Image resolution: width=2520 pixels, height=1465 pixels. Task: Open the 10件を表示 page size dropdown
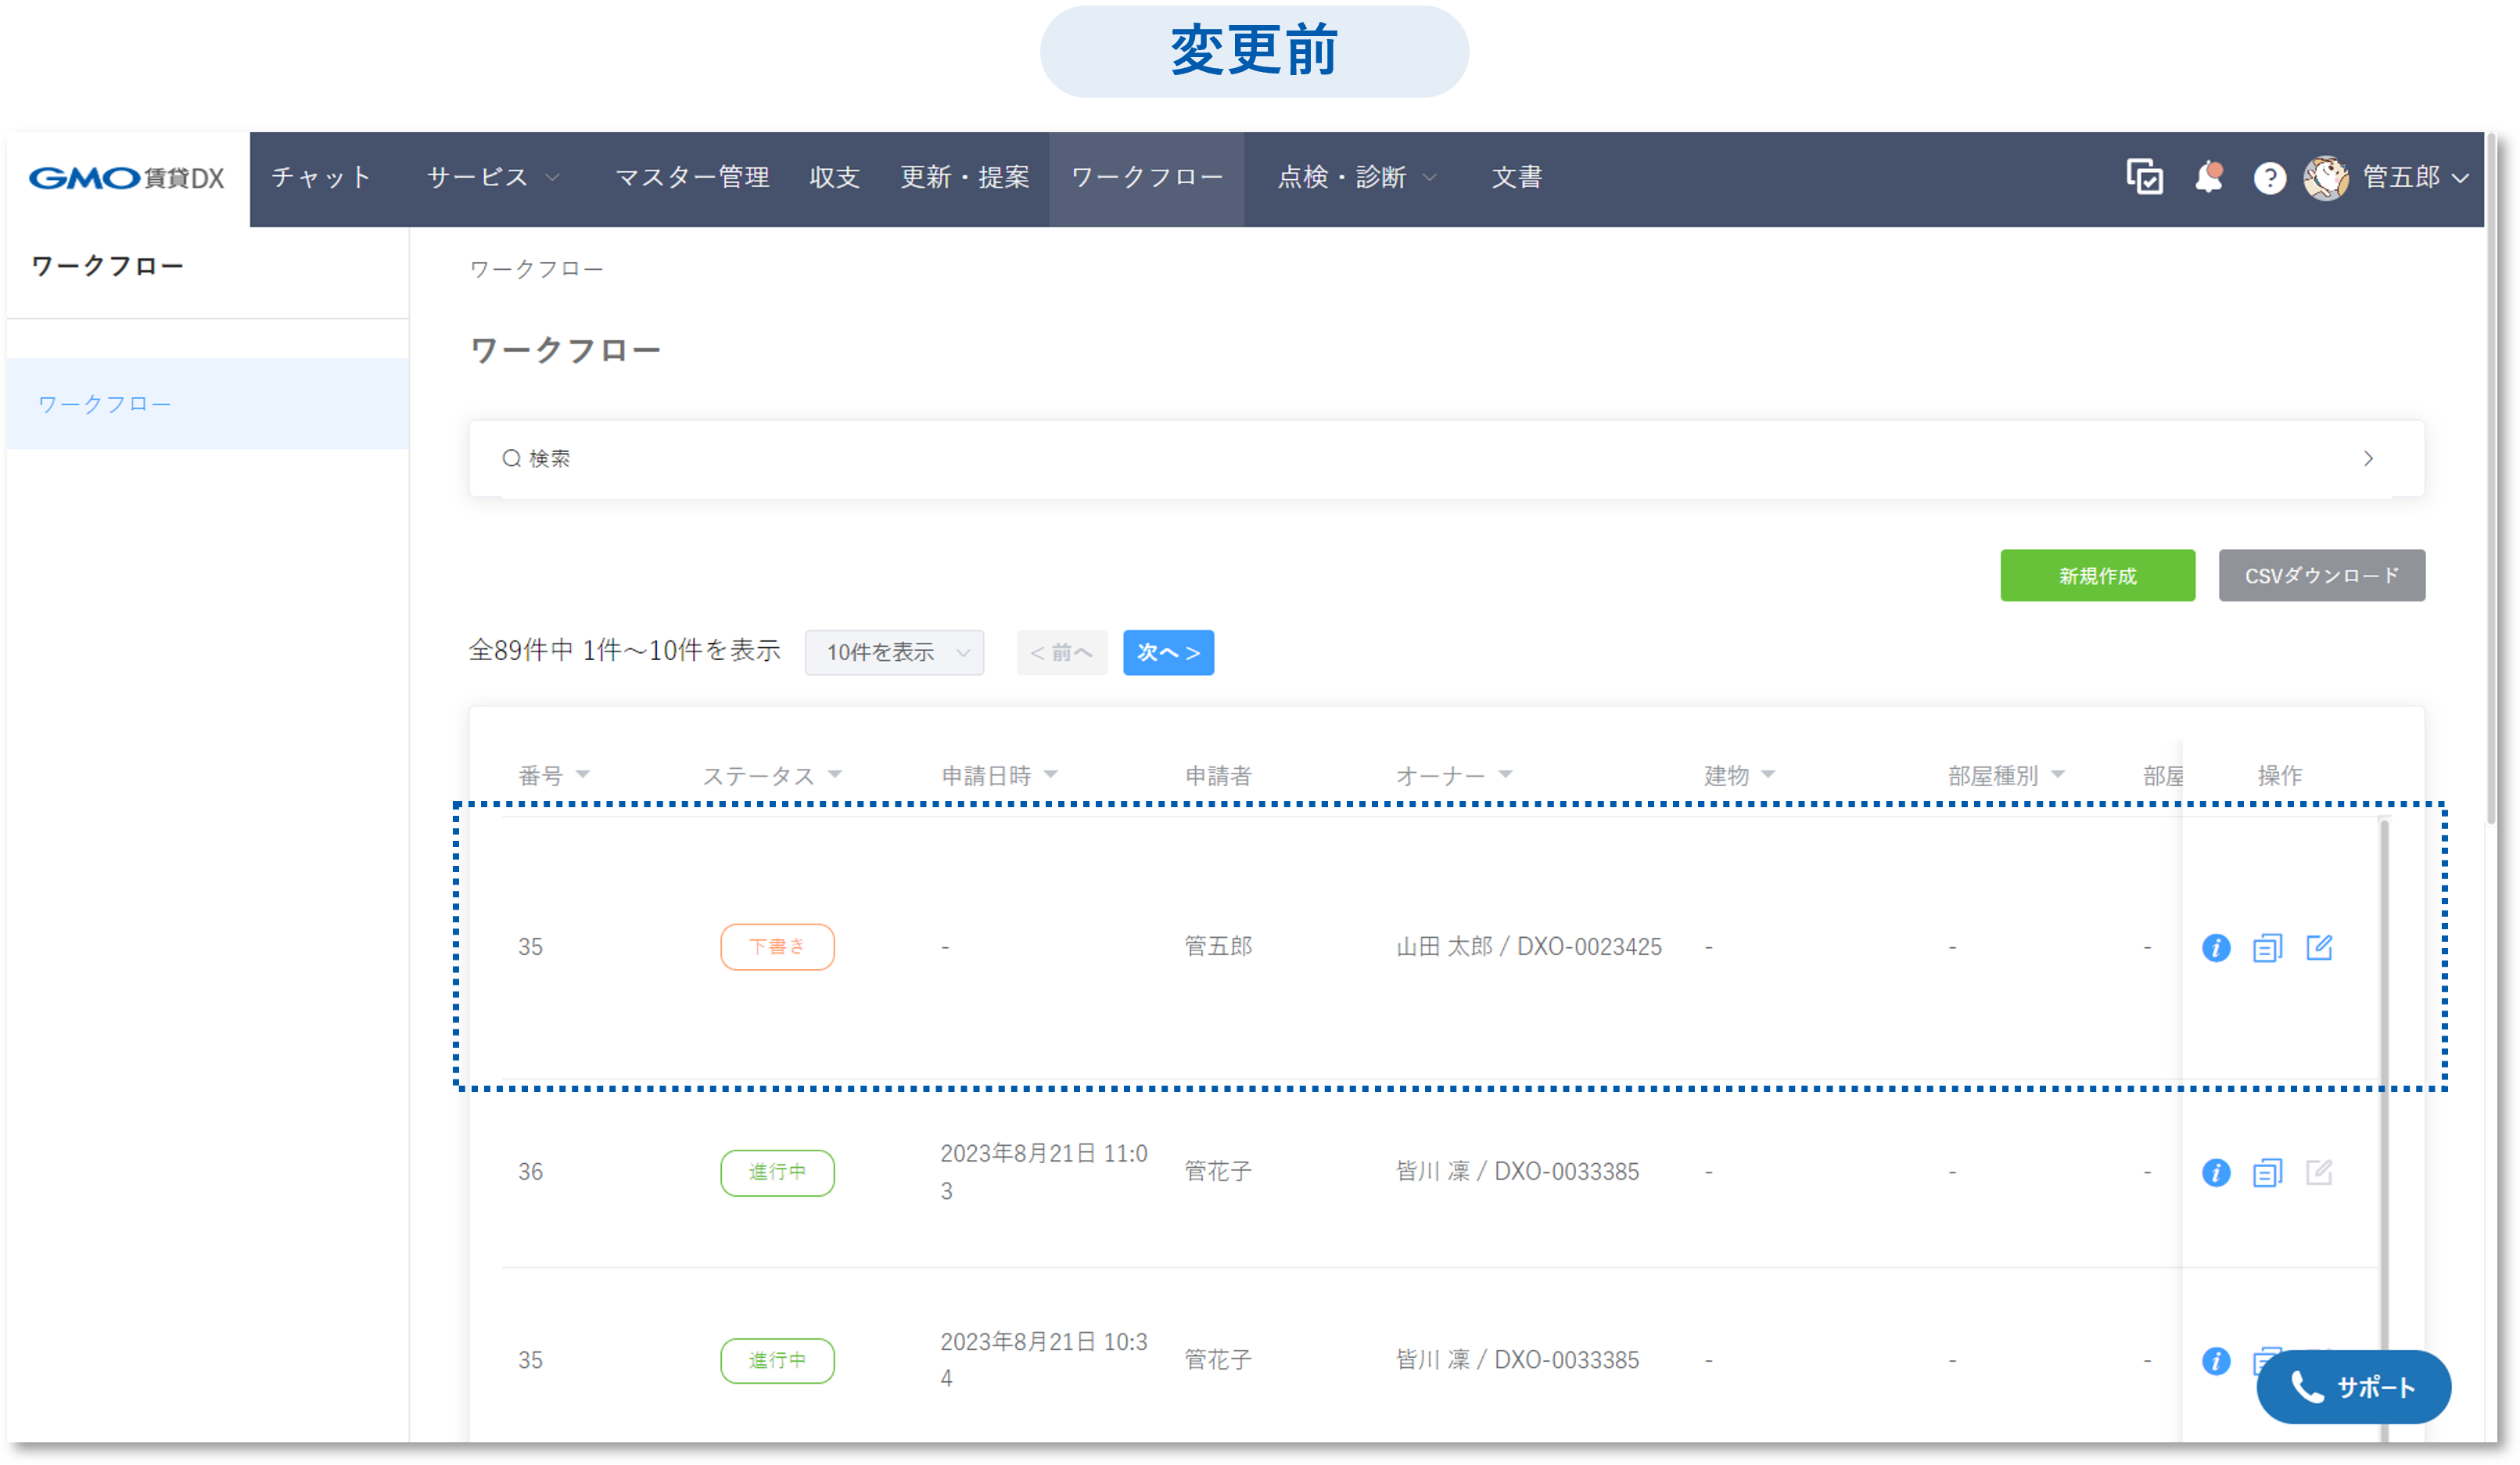(894, 652)
